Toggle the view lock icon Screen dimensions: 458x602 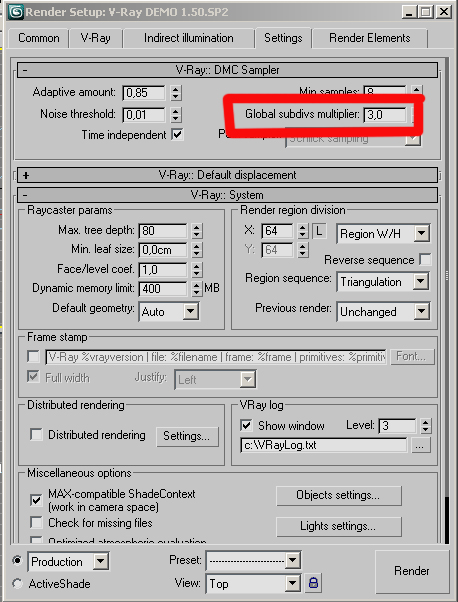click(x=313, y=584)
